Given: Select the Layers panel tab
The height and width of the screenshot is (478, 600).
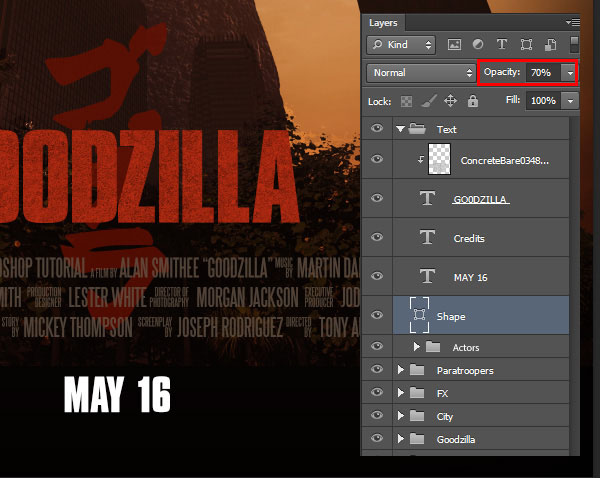Looking at the screenshot, I should click(383, 23).
